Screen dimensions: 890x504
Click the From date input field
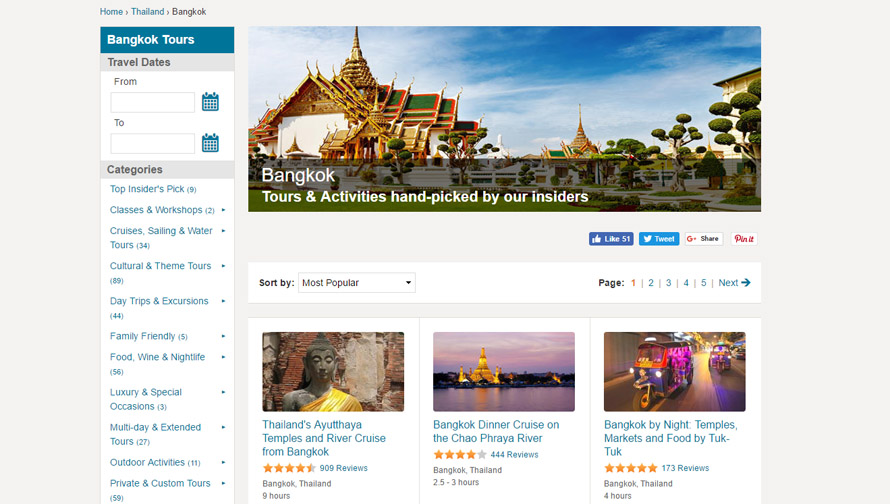(153, 102)
